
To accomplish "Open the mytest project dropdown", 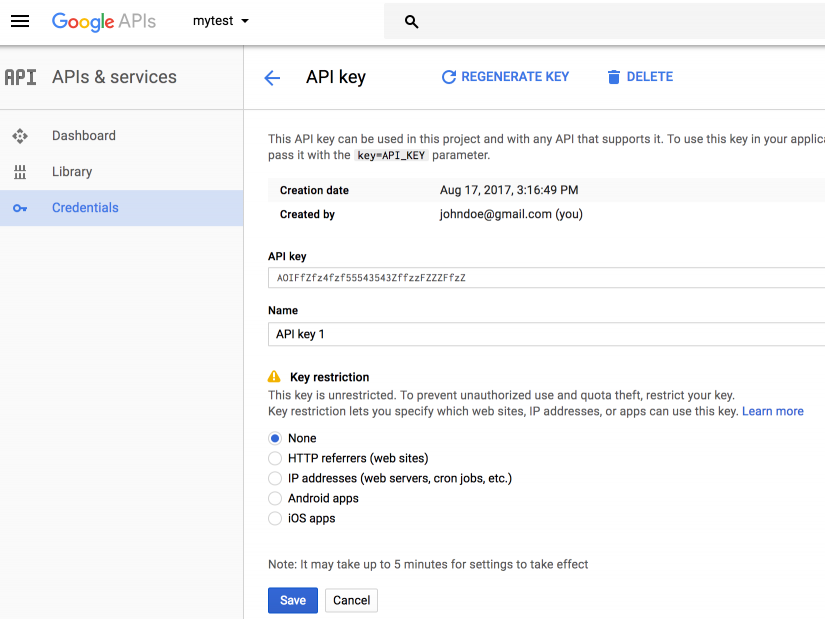I will (221, 21).
